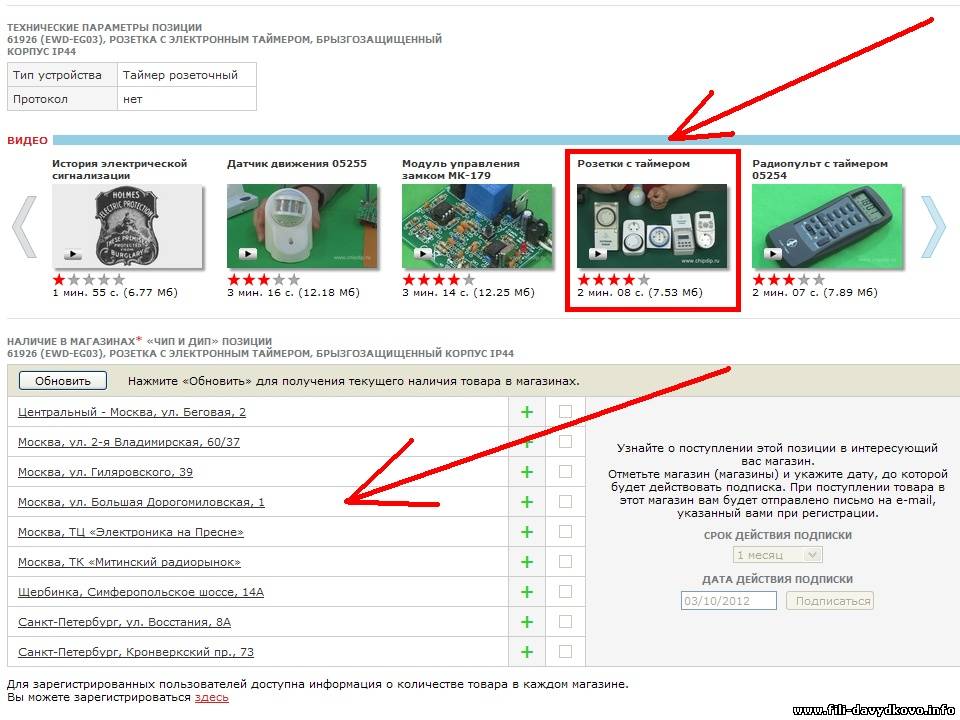Open the 'Радиопульт с таймером 05254' video thumbnail

tap(827, 227)
